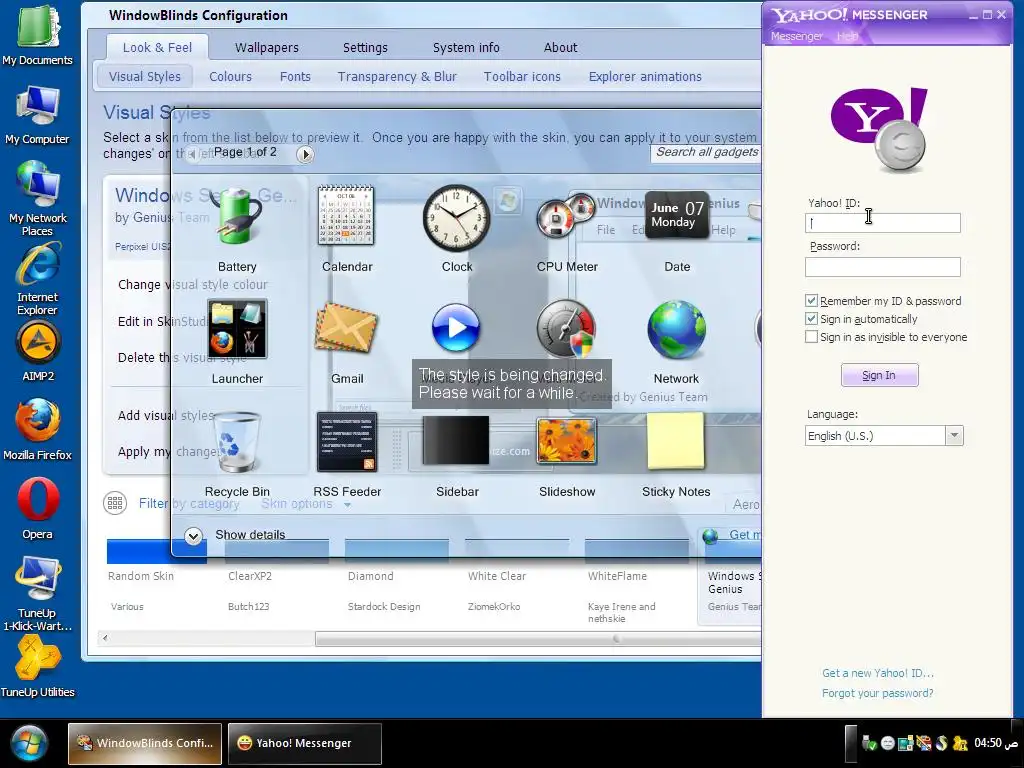Click Filter by category grid button
This screenshot has height=768, width=1024.
(115, 503)
